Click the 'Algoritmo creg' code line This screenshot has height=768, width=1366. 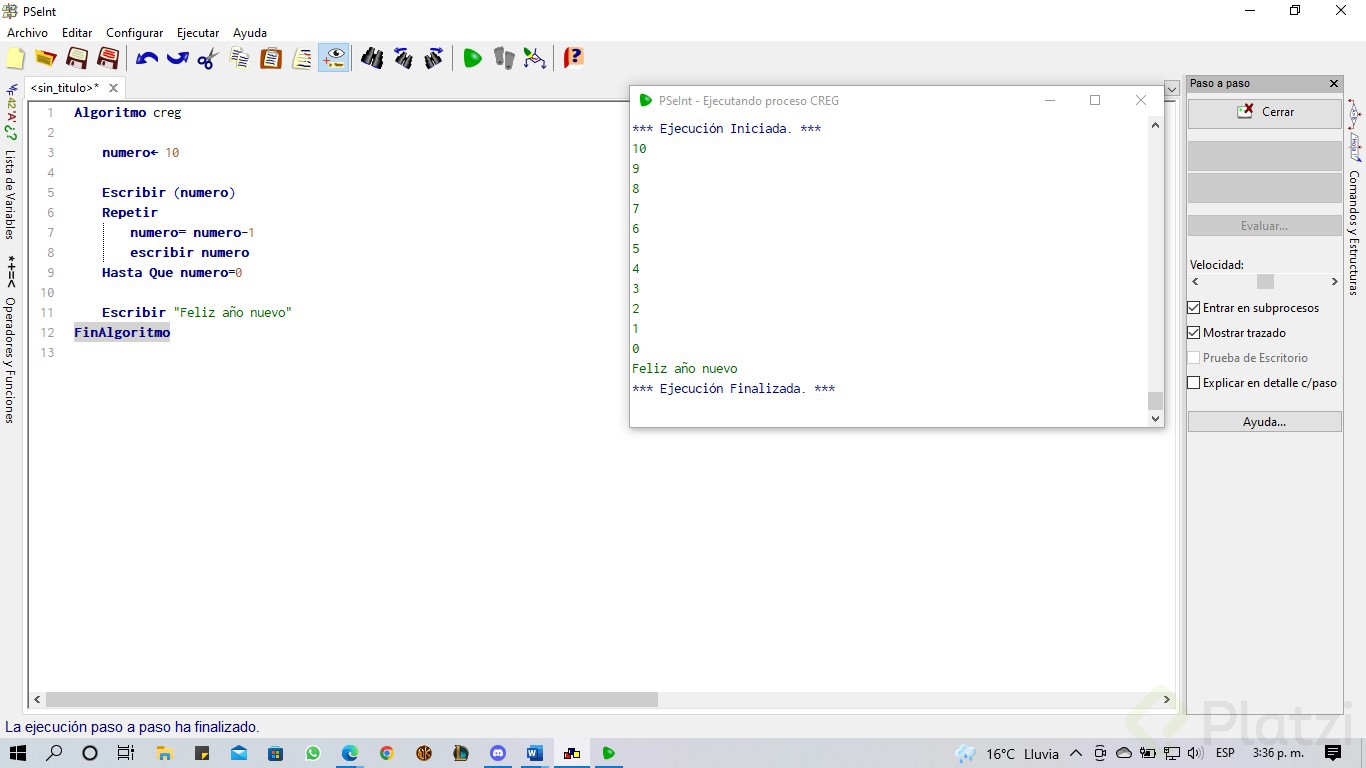click(128, 113)
